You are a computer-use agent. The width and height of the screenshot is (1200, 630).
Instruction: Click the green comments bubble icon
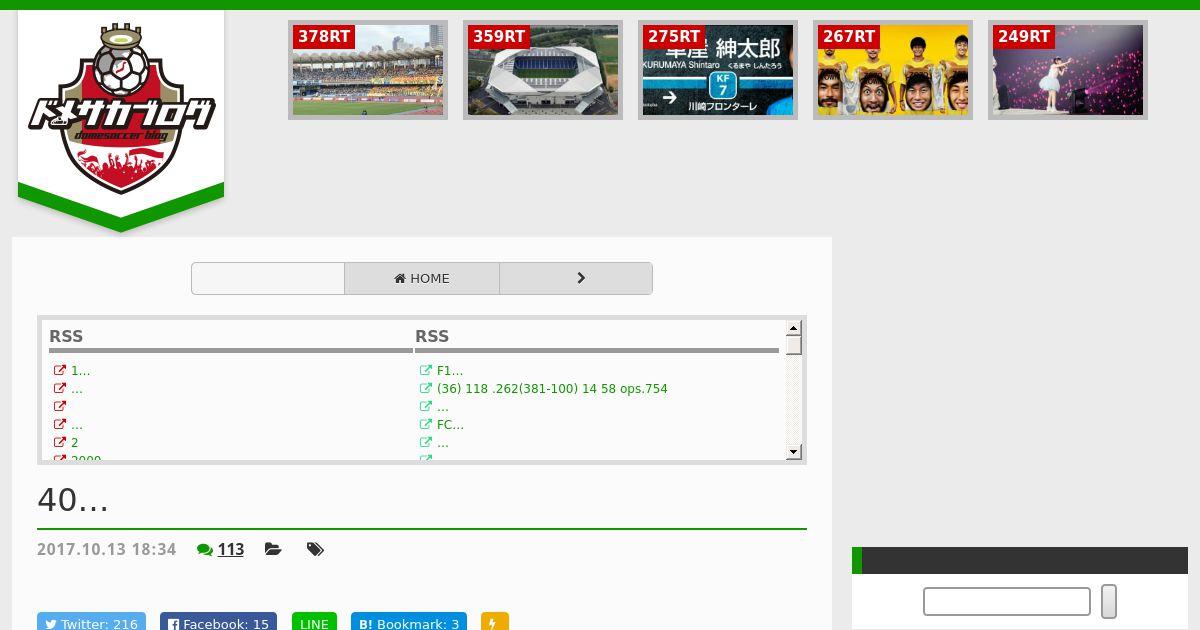tap(205, 549)
